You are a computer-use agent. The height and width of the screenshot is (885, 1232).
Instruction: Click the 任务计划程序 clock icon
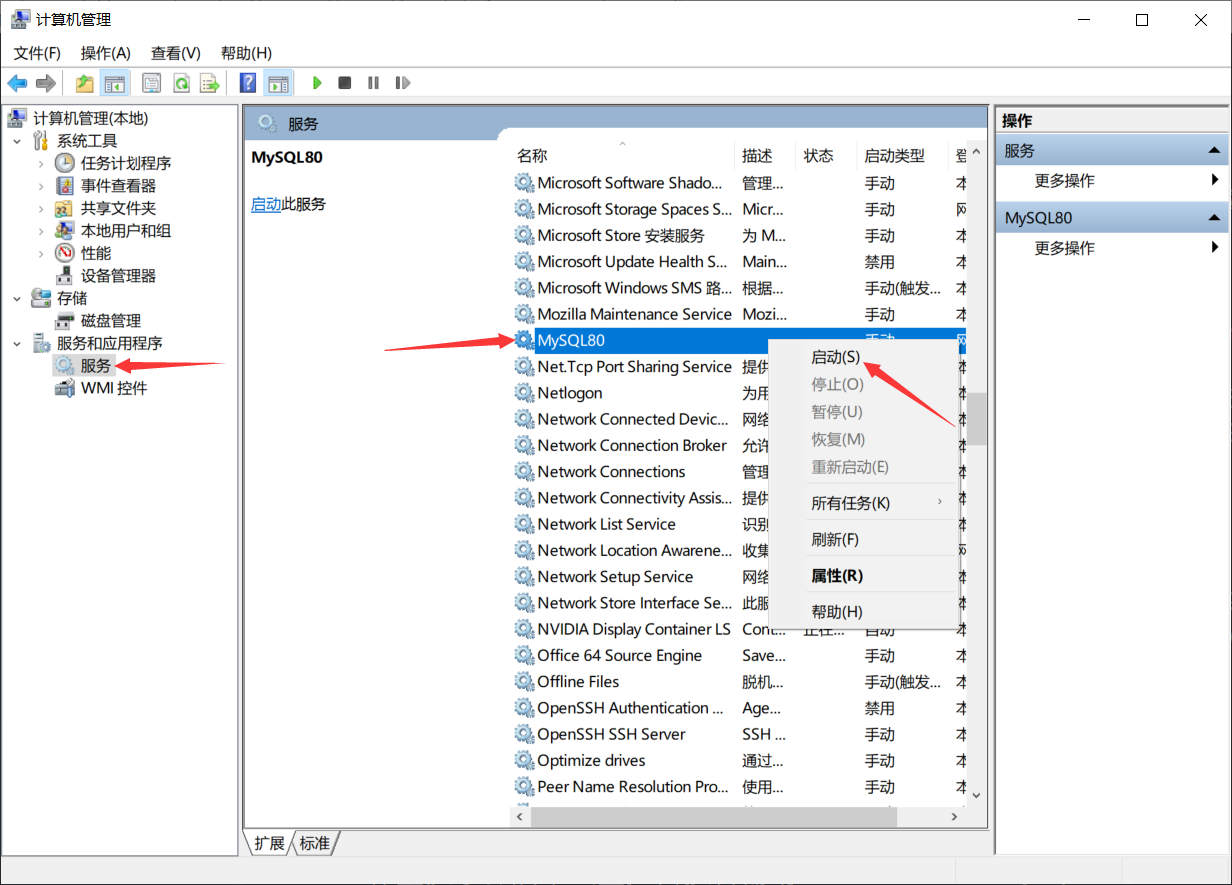click(x=65, y=163)
